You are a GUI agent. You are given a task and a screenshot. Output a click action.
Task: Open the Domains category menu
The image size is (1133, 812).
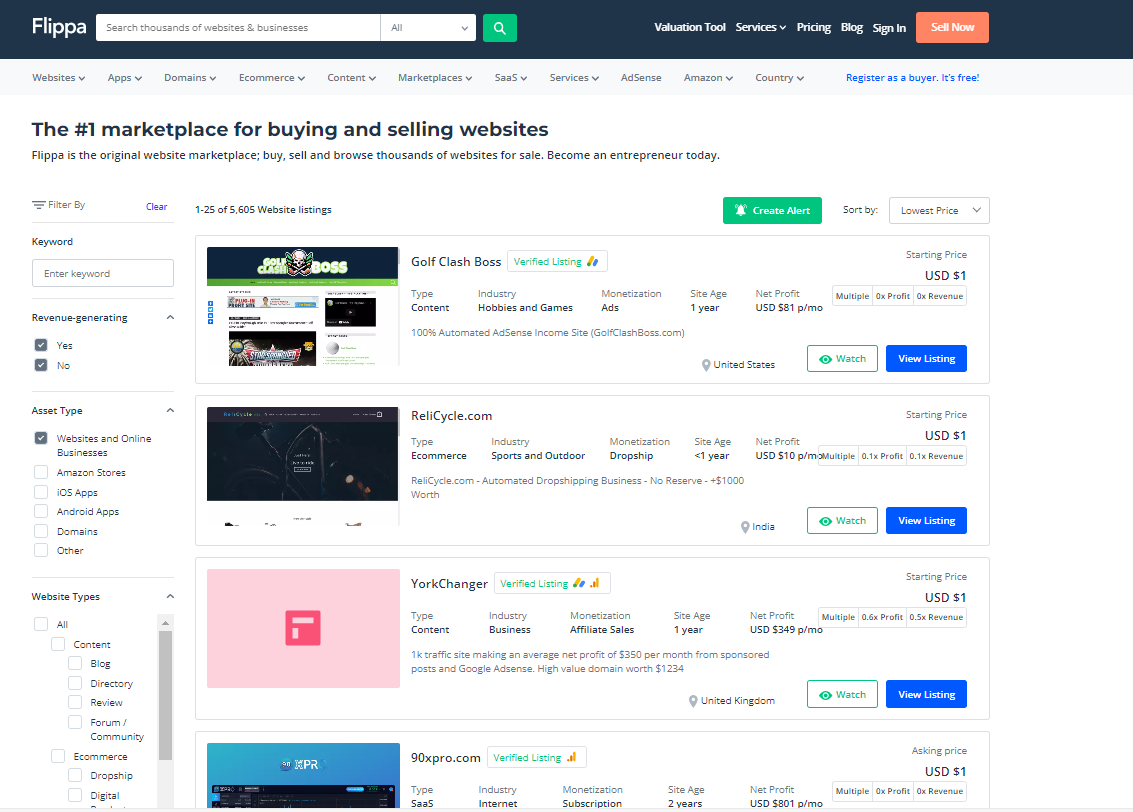tap(190, 77)
